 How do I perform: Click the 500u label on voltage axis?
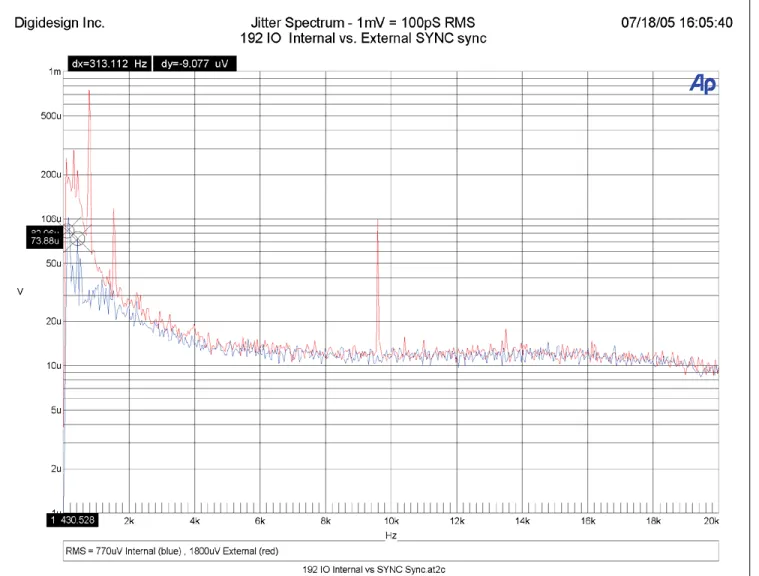click(51, 116)
